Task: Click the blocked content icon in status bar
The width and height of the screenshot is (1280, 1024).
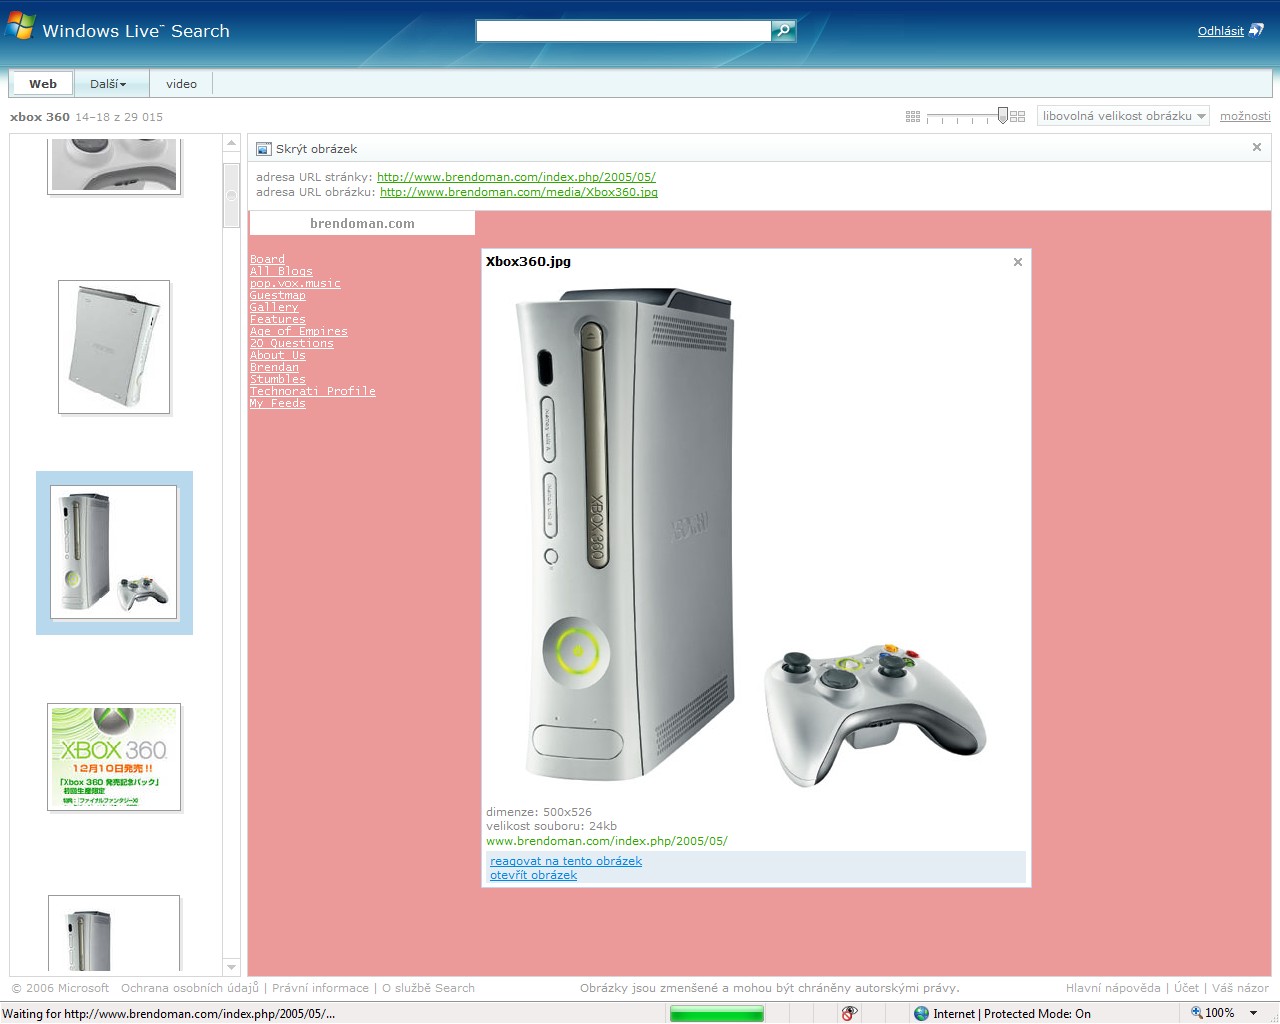Action: [x=849, y=1013]
